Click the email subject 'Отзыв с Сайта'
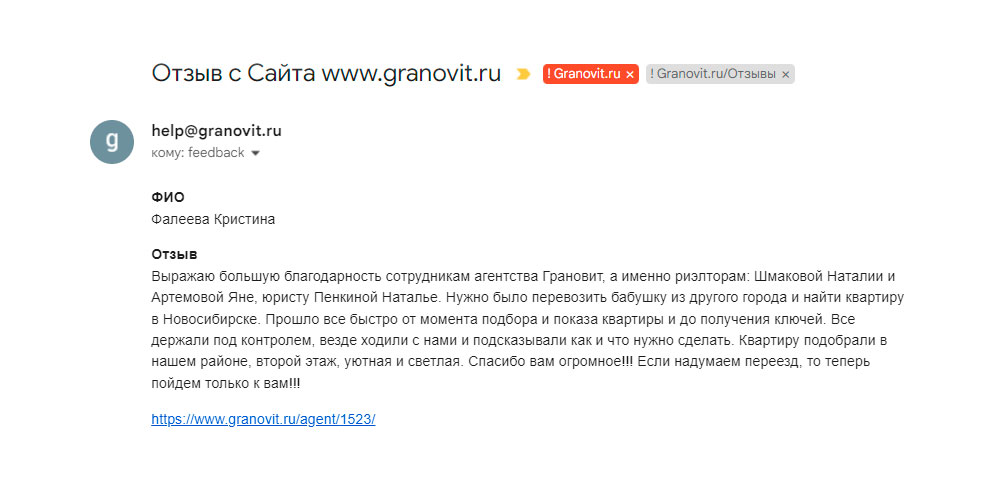 (233, 74)
